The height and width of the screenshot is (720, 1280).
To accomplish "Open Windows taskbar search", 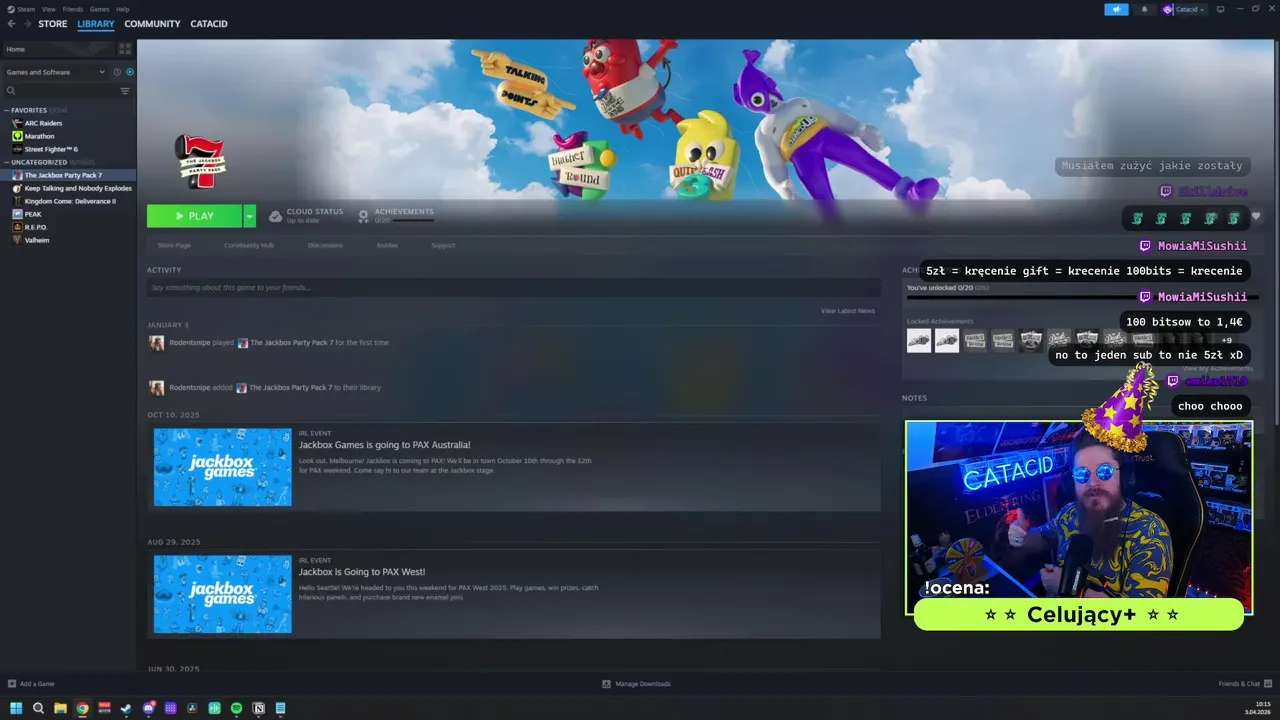I will point(38,708).
